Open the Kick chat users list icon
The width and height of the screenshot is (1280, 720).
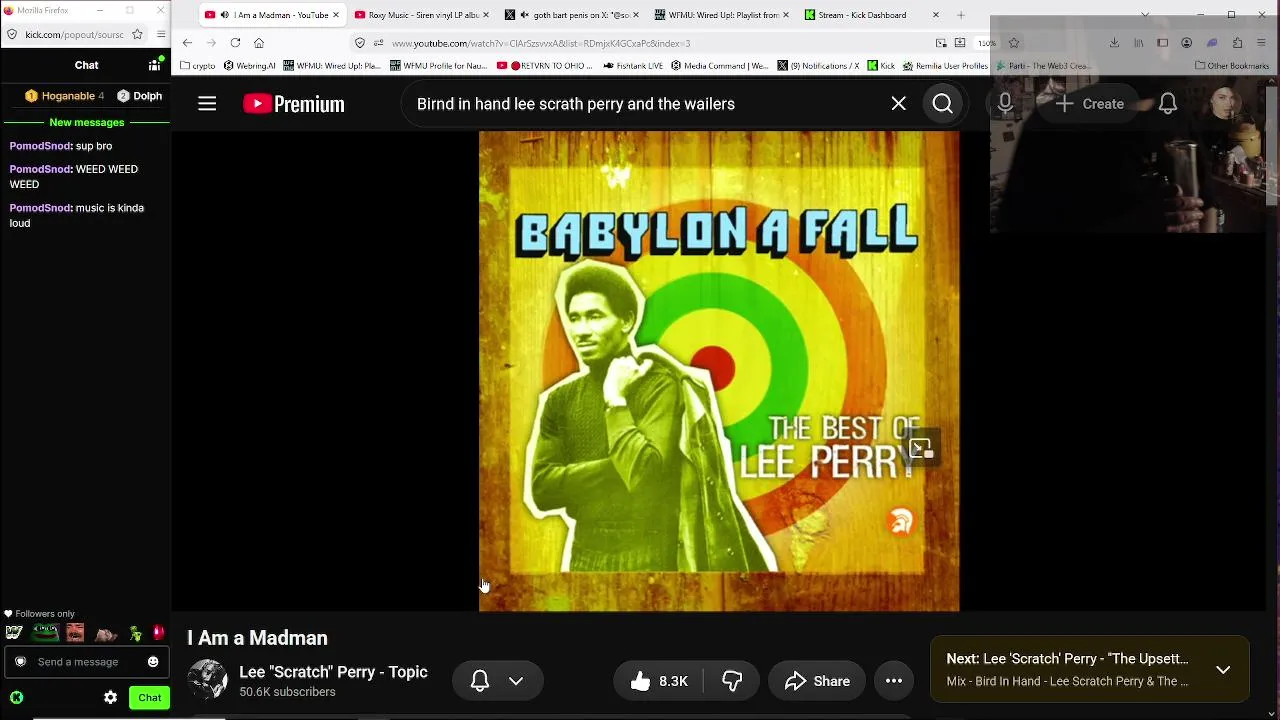155,65
